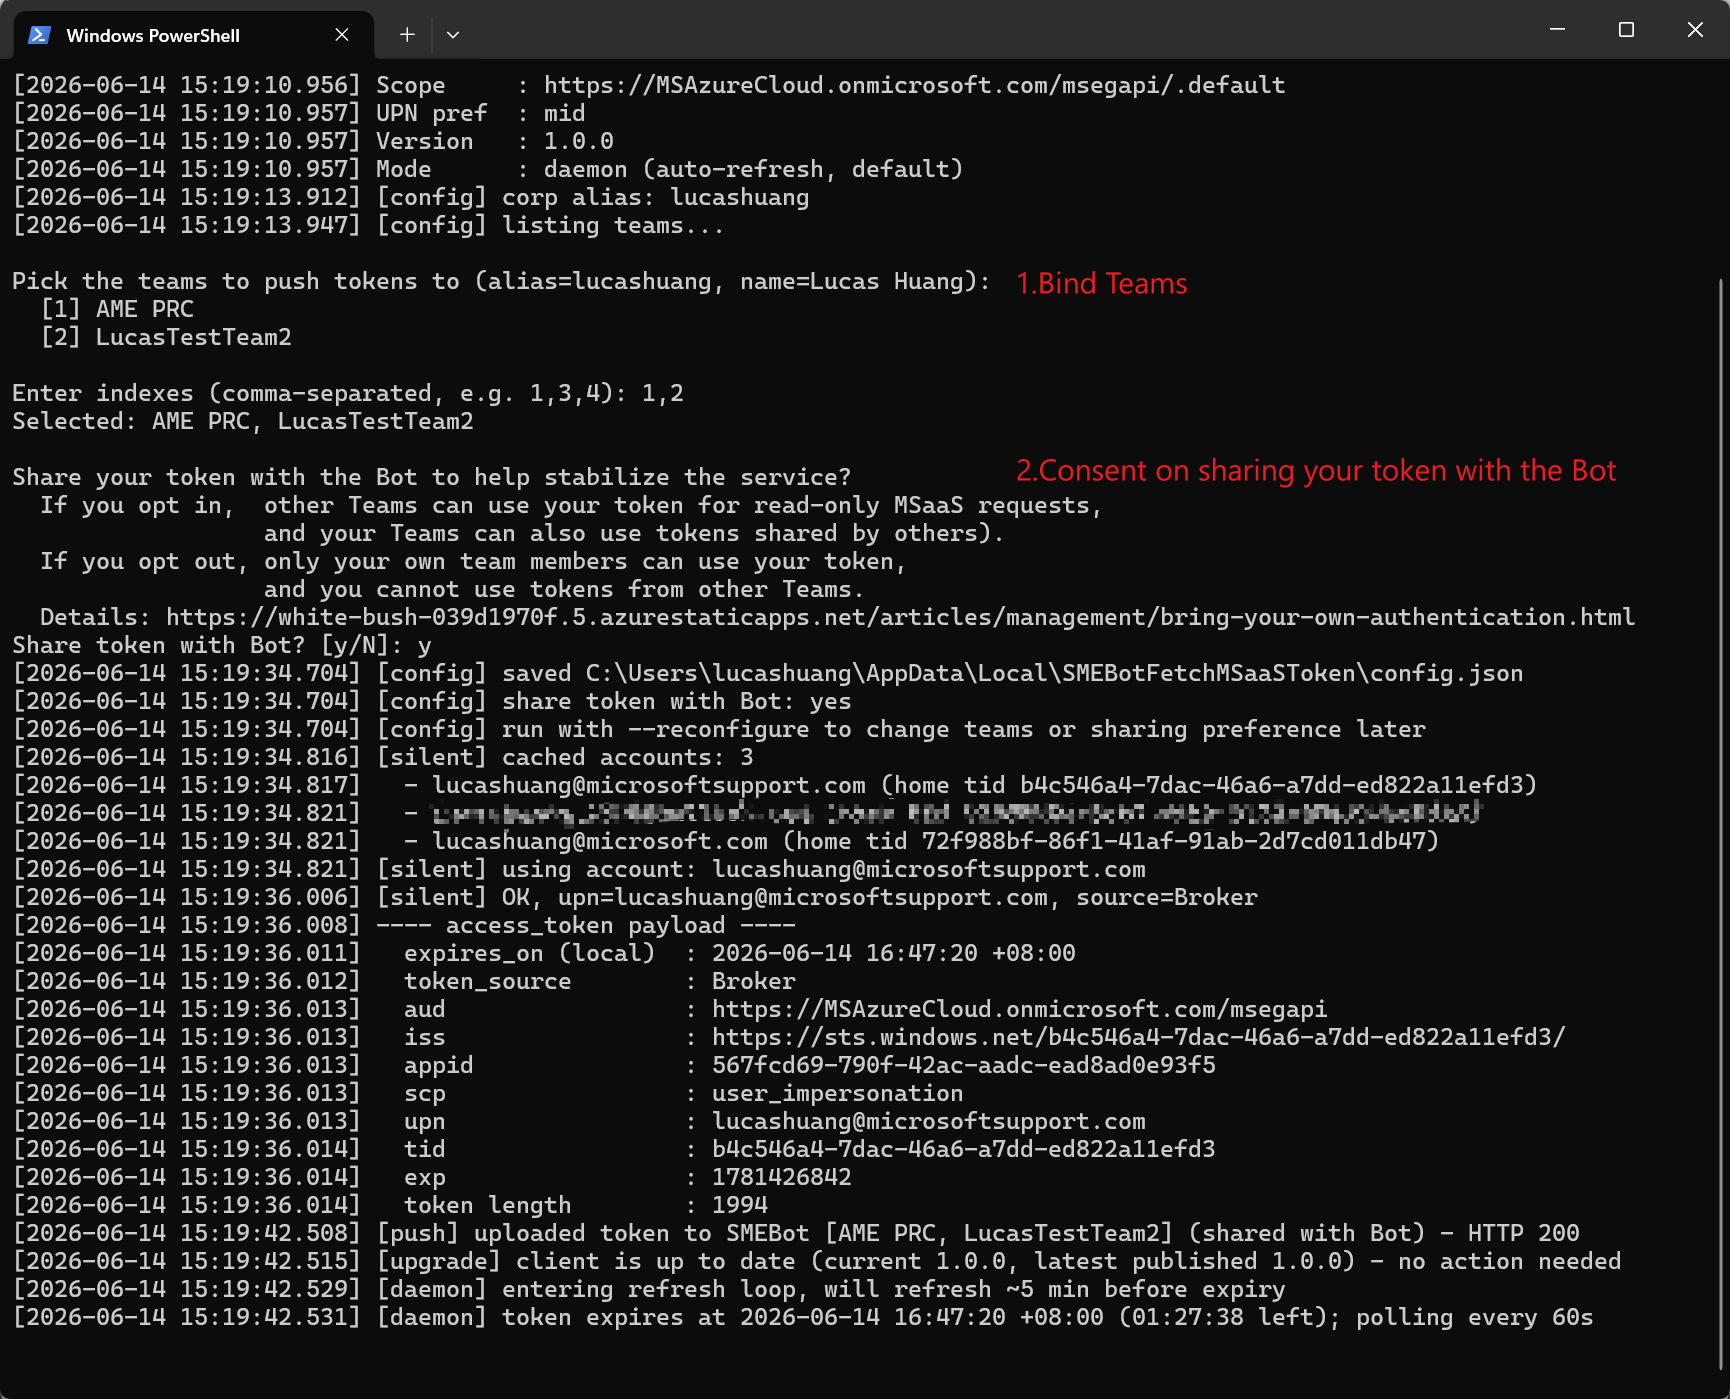
Task: Click the '[upgrade] client is up to date' line
Action: pos(817,1261)
